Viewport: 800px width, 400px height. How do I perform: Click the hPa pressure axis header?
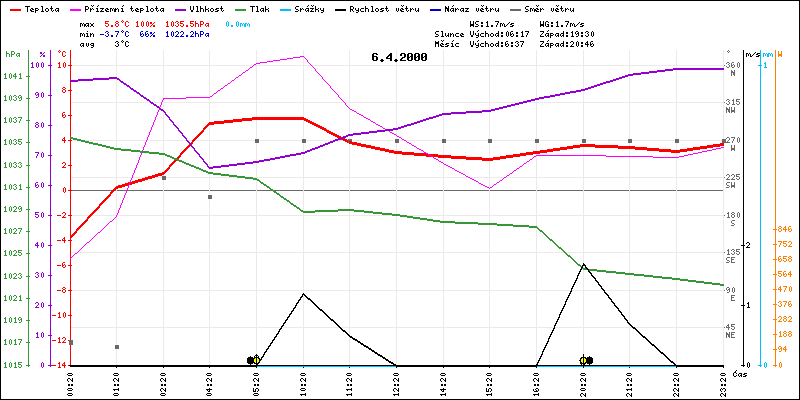(12, 53)
